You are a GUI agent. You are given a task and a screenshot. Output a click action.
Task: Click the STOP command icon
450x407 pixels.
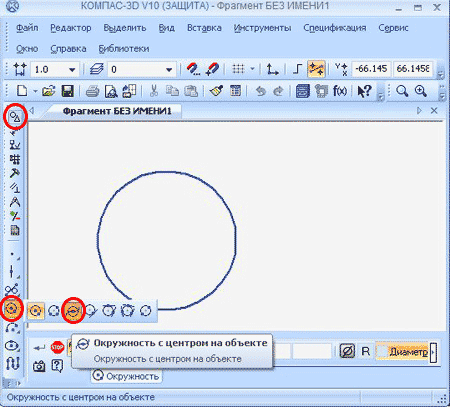click(57, 347)
